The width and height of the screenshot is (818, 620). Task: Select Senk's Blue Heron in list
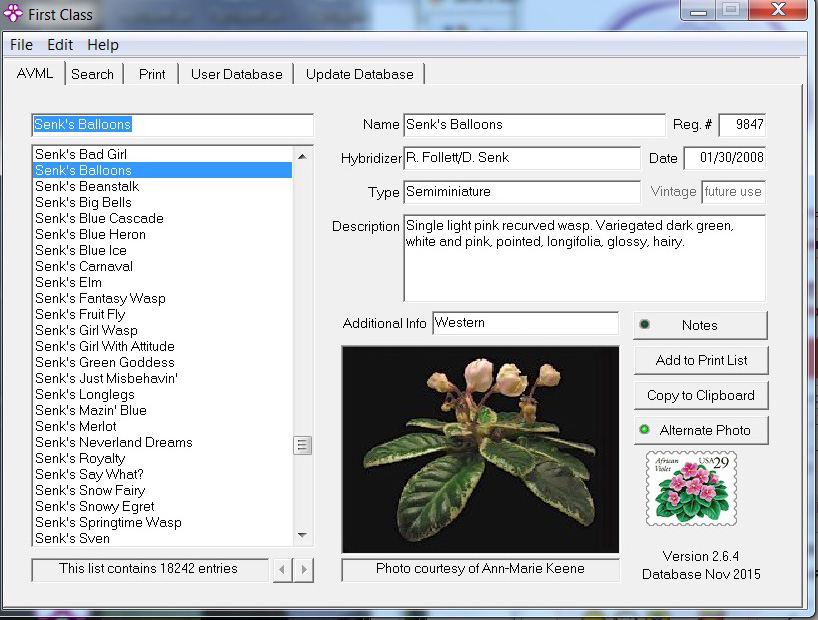162,234
